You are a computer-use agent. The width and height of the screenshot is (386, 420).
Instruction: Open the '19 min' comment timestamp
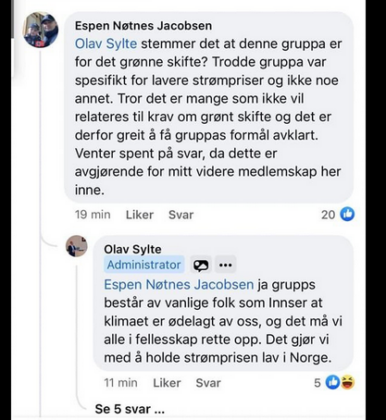click(x=93, y=215)
